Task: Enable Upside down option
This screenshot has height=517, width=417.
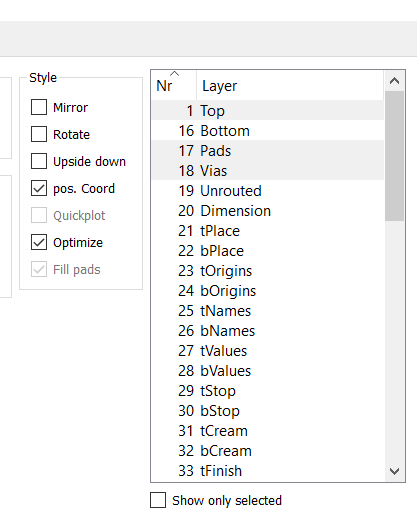Action: (x=39, y=161)
